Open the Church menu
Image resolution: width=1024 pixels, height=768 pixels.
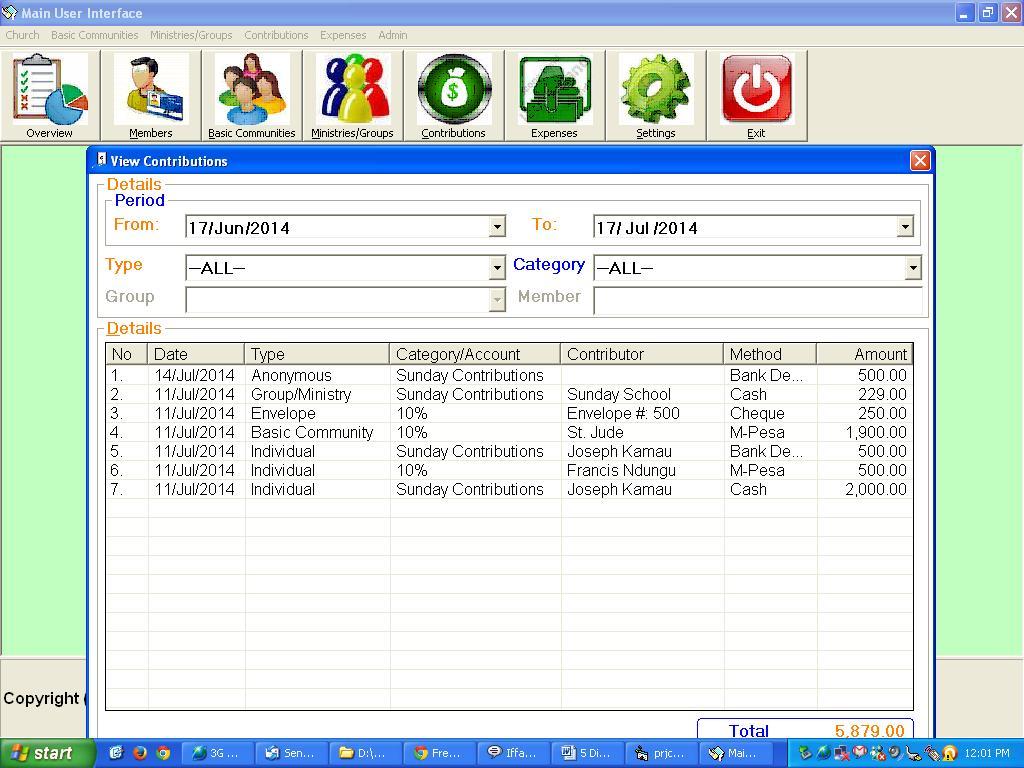click(x=21, y=35)
